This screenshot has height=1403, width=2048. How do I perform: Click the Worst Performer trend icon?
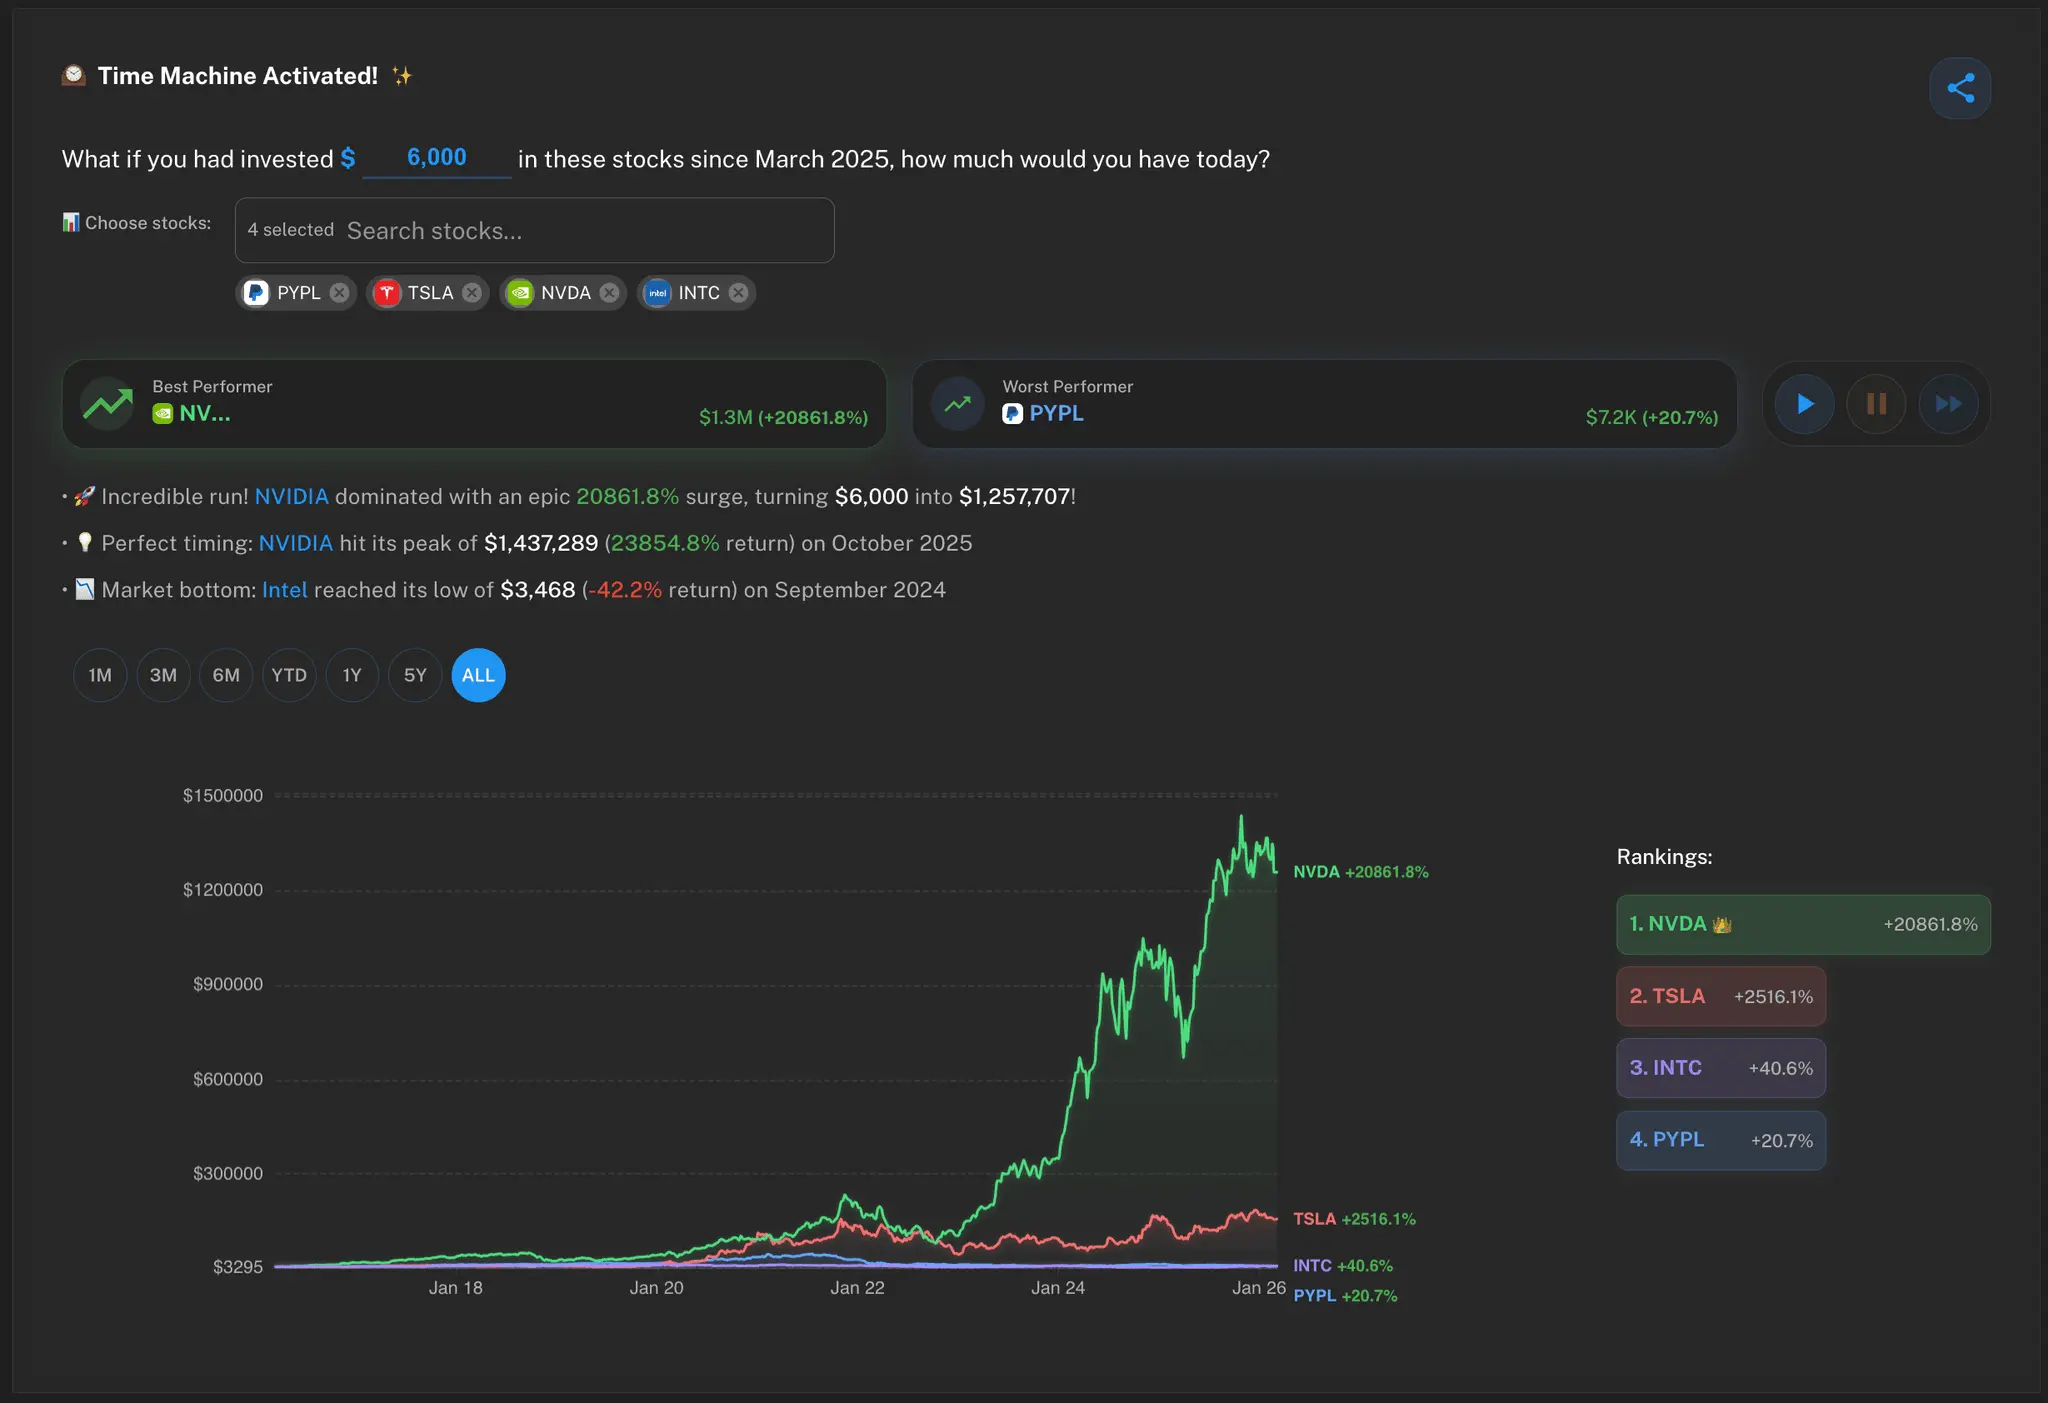click(x=958, y=404)
